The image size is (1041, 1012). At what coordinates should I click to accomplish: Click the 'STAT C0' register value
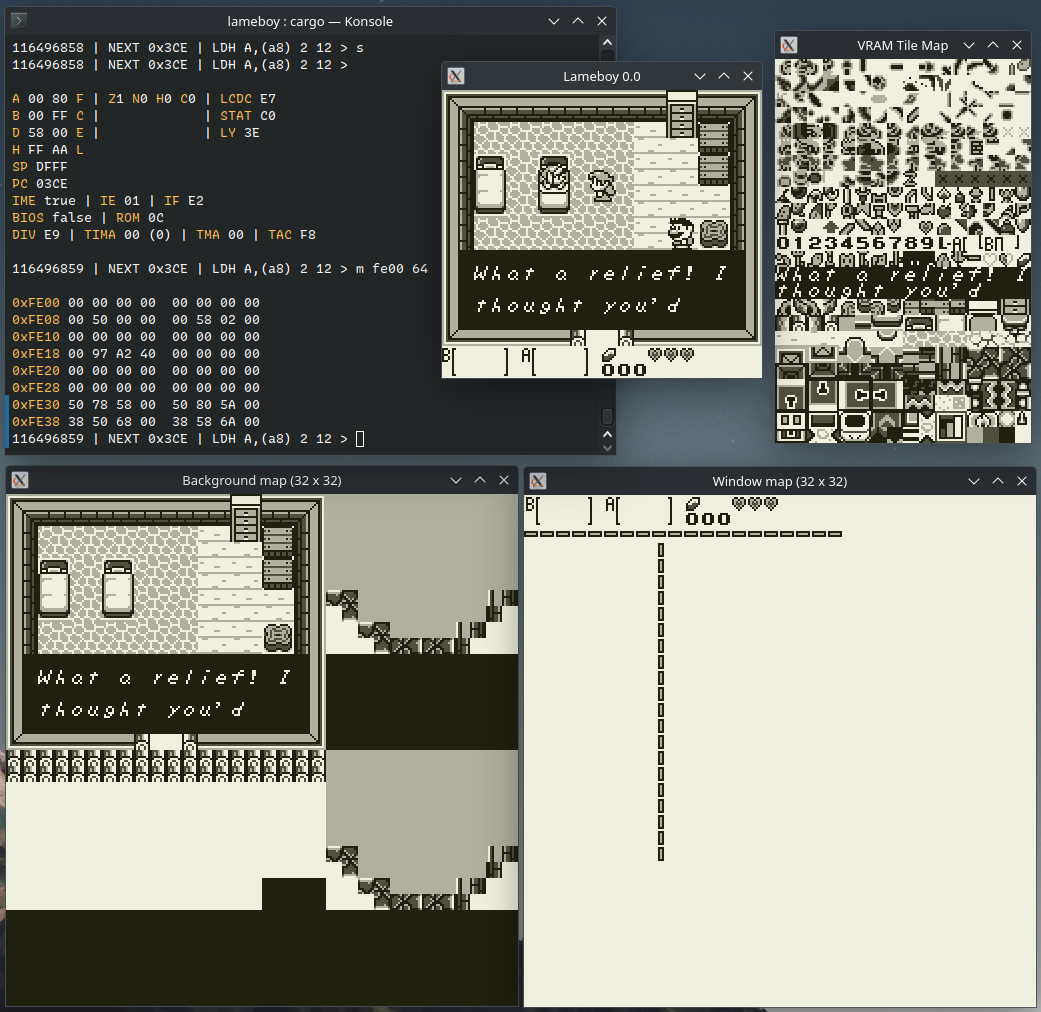[x=248, y=116]
